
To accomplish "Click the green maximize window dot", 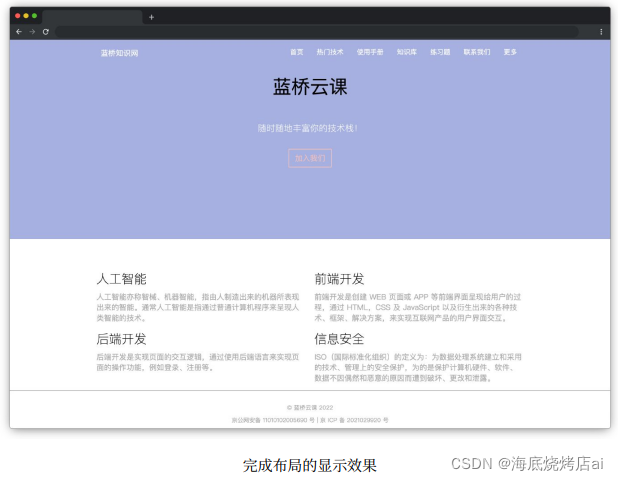I will click(35, 16).
